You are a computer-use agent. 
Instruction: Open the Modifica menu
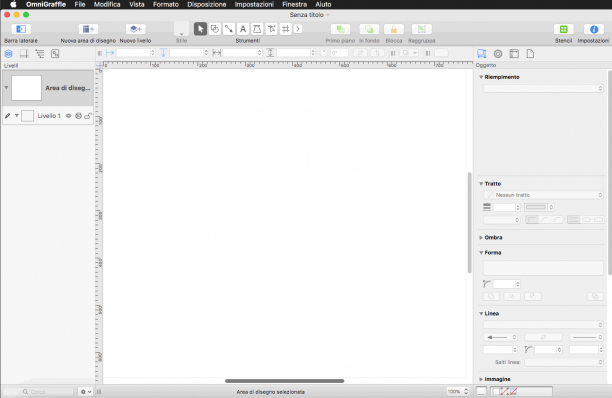[107, 4]
